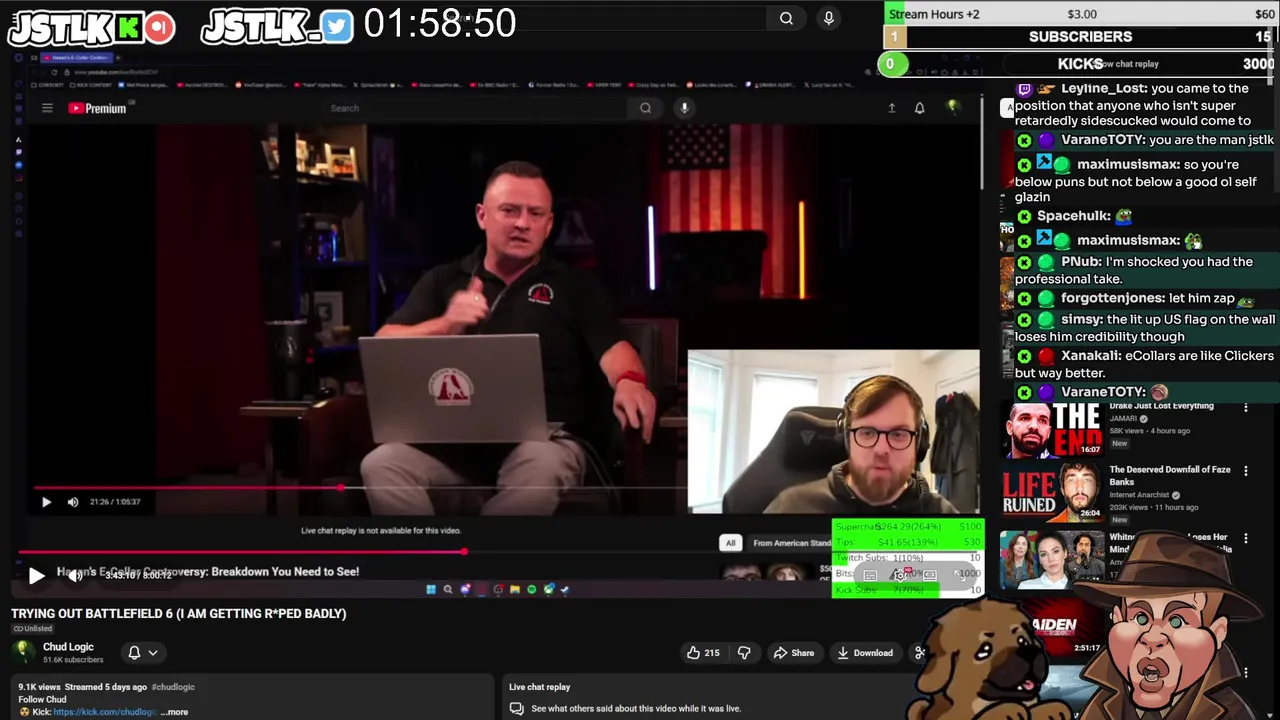The width and height of the screenshot is (1280, 720).
Task: Click the Unlisted badge under the title
Action: (32, 629)
